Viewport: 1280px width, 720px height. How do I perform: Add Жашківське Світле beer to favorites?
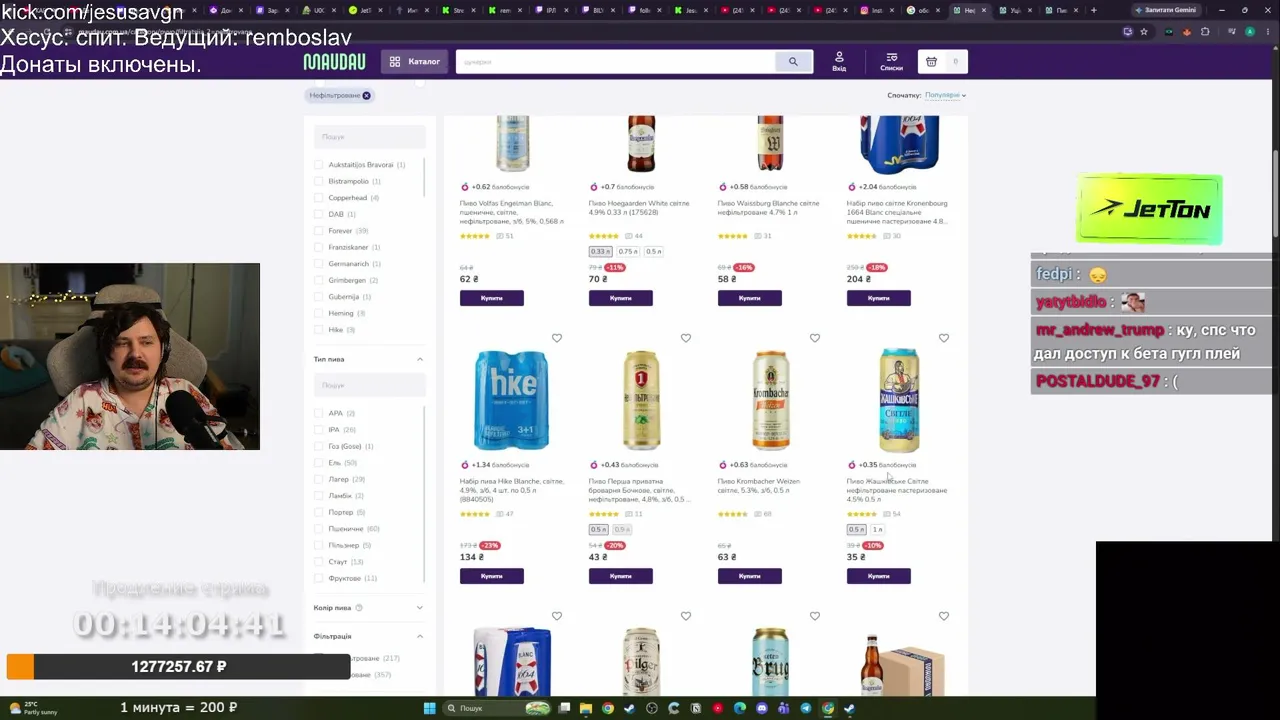pos(944,338)
